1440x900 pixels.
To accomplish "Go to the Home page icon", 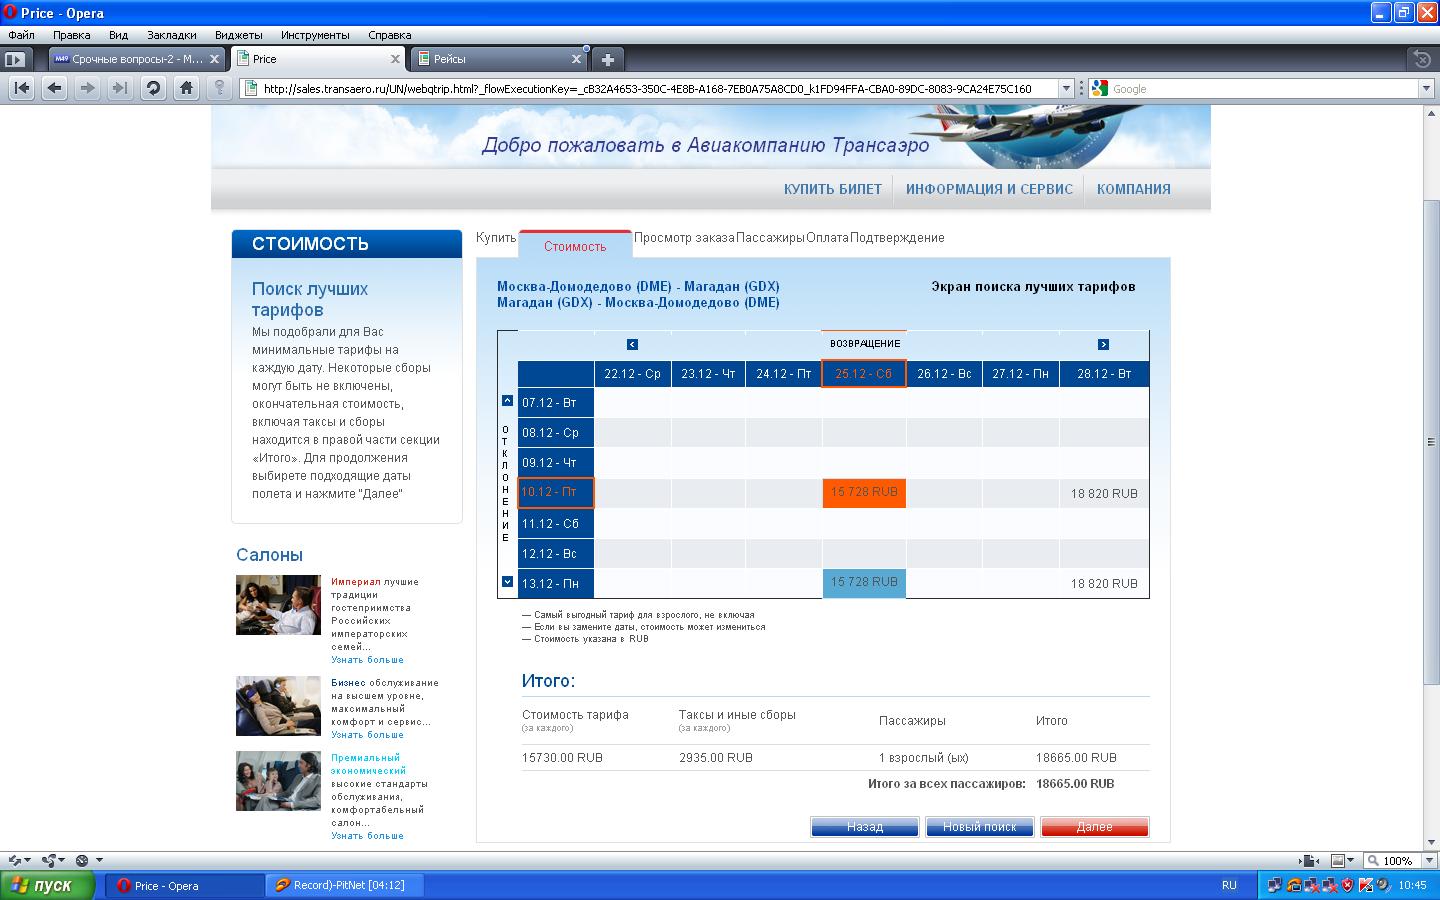I will pyautogui.click(x=186, y=88).
